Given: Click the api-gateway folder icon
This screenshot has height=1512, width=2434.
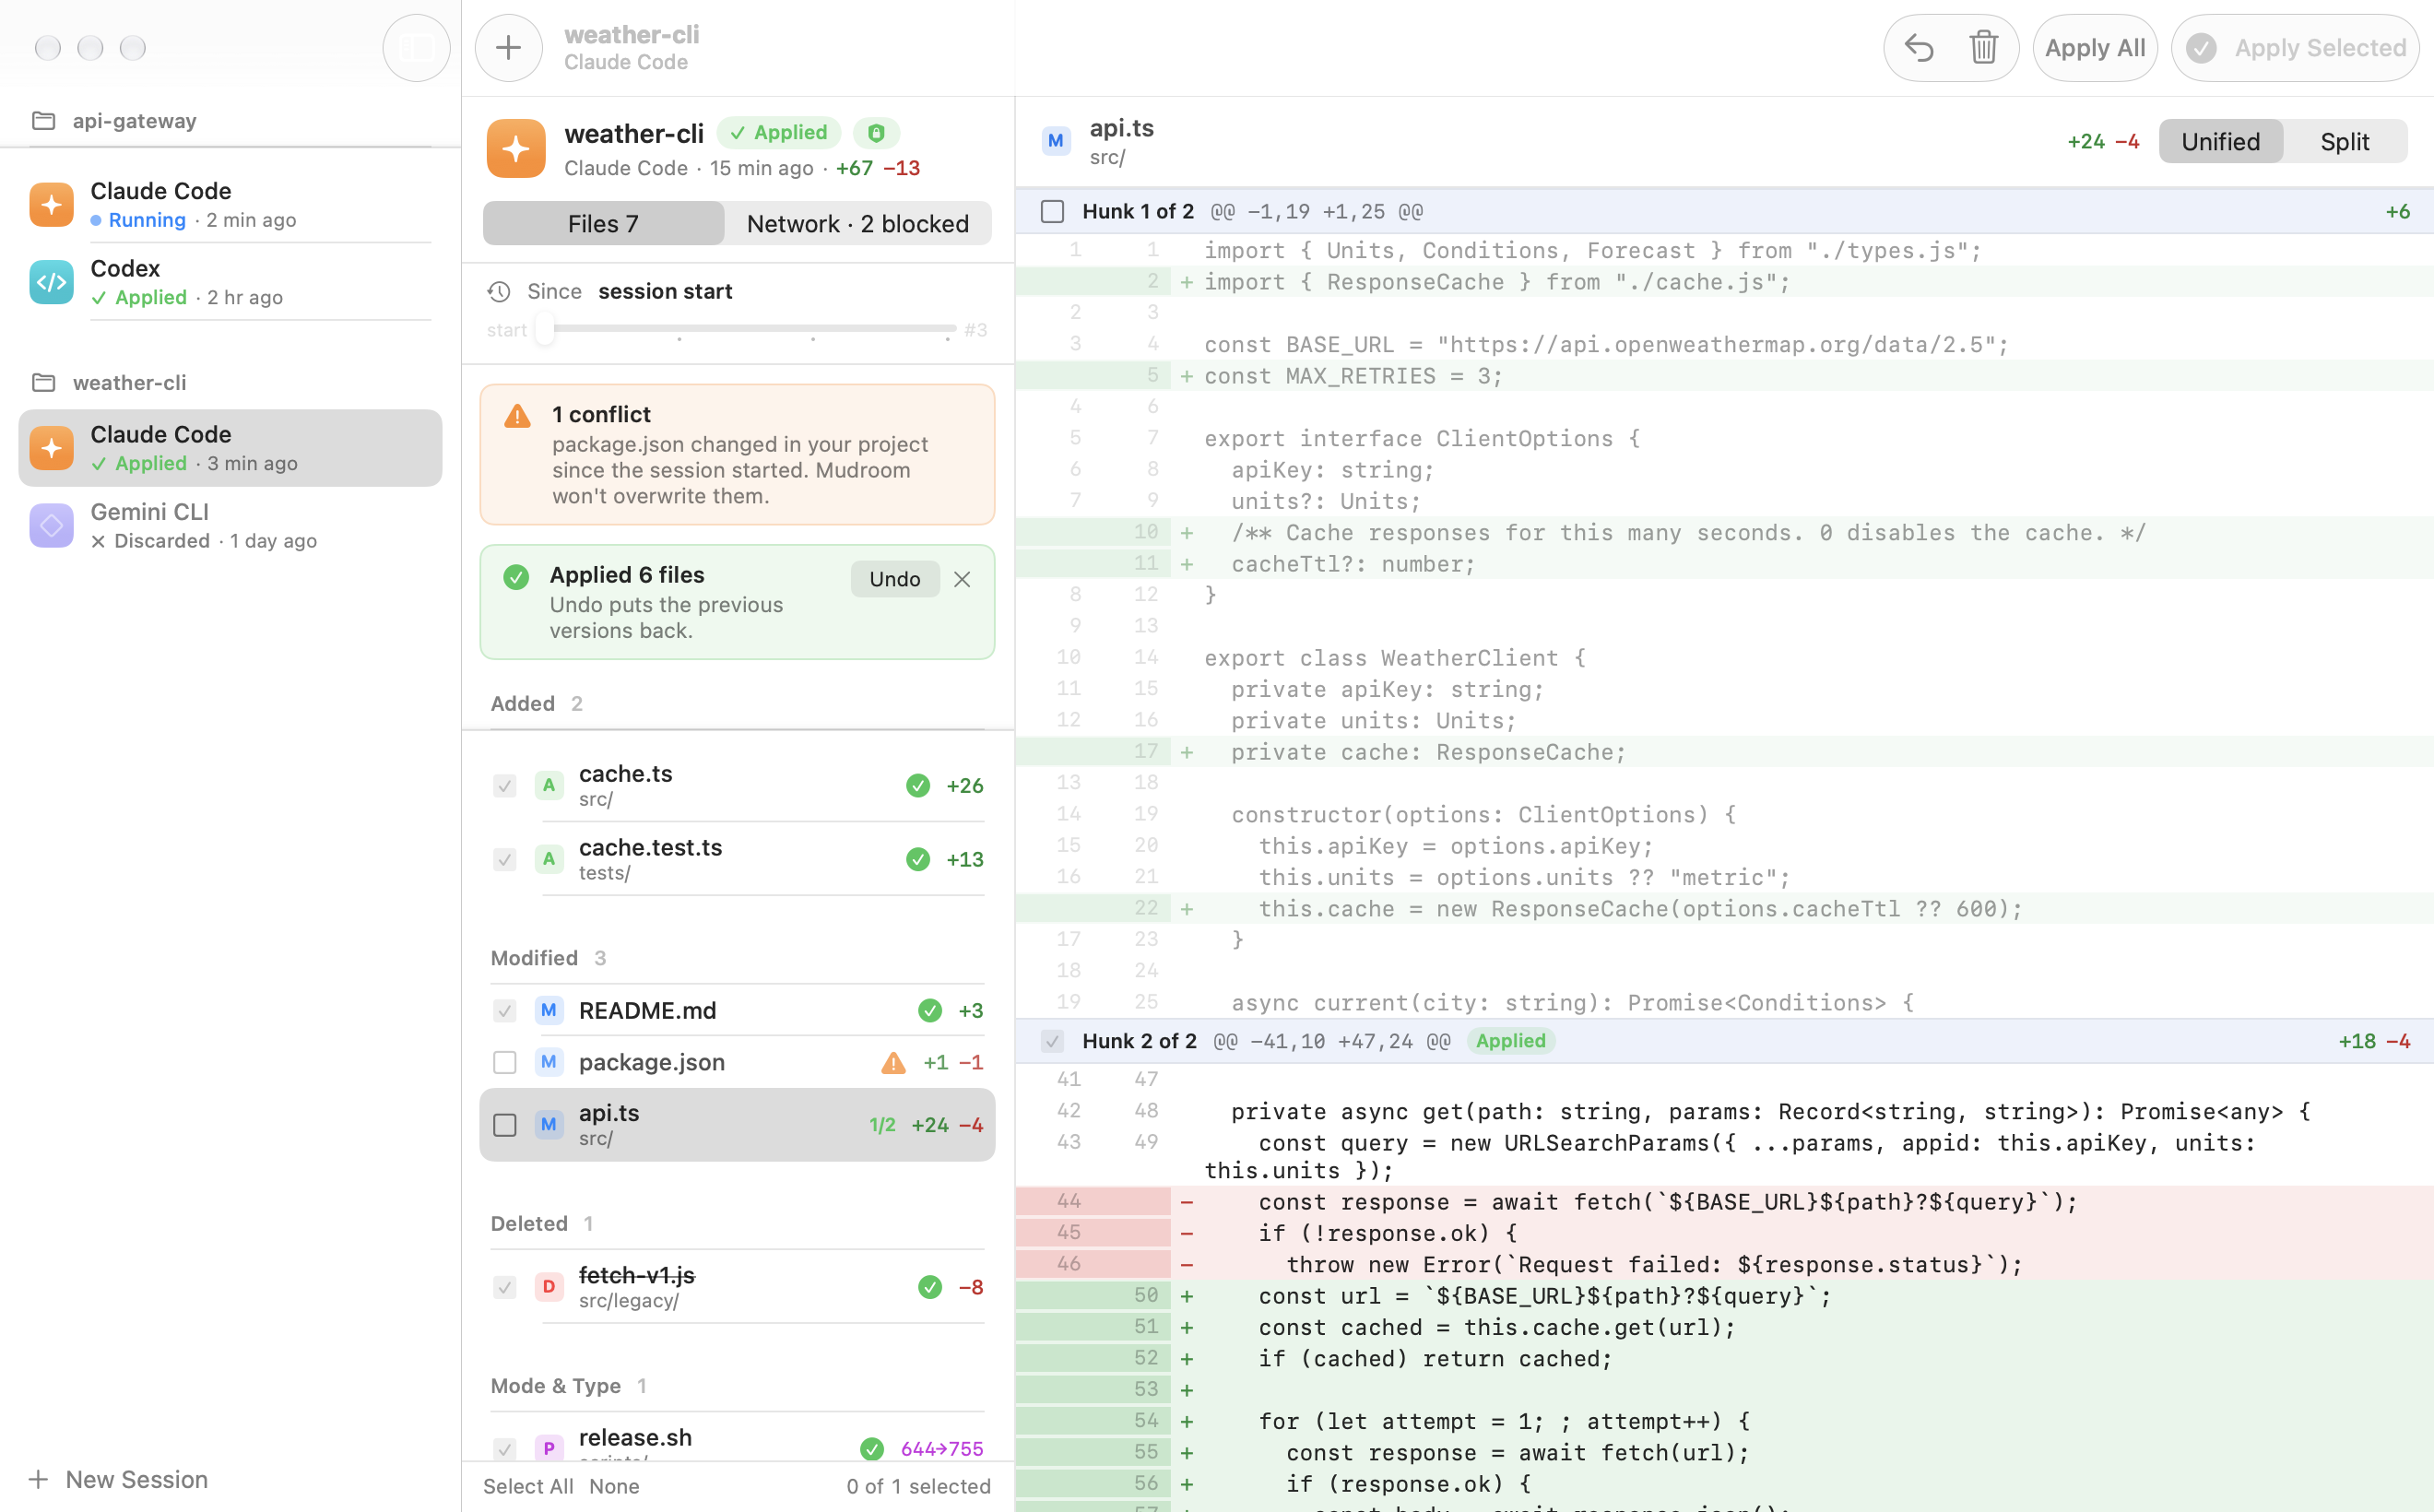Looking at the screenshot, I should click(43, 121).
